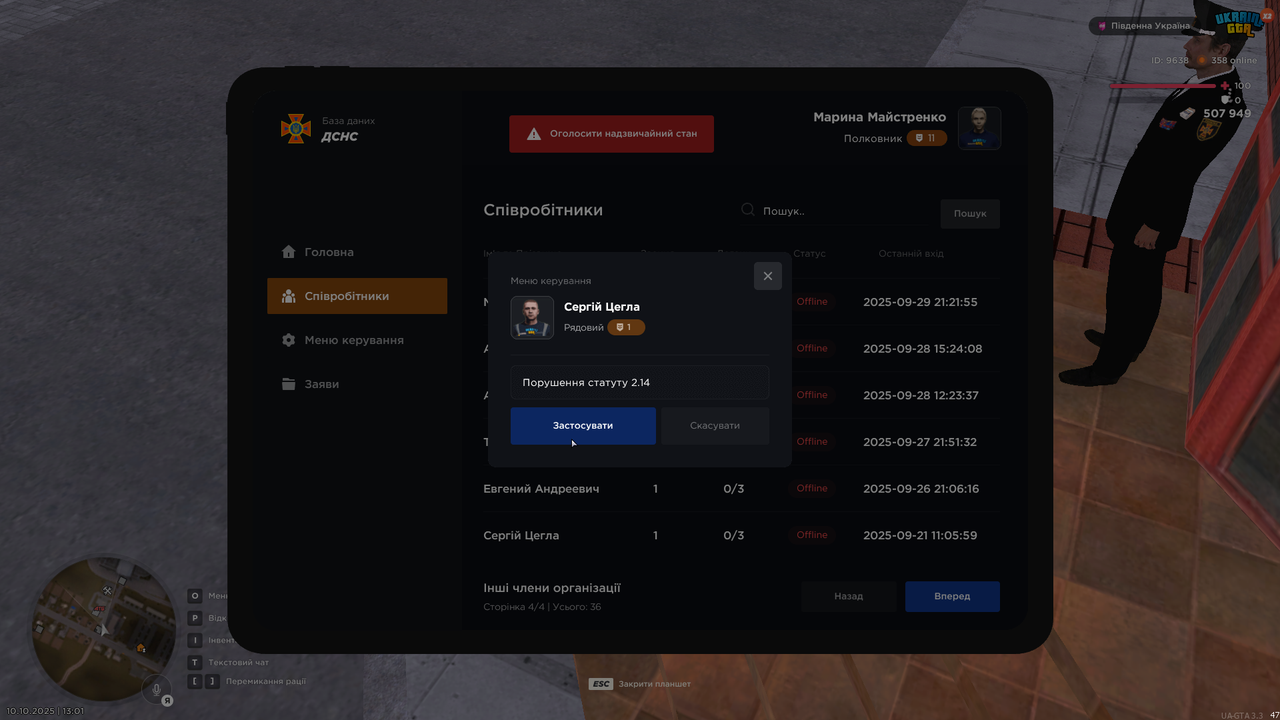
Task: Click the reason field Порушення статуту 2.14
Action: (x=640, y=382)
